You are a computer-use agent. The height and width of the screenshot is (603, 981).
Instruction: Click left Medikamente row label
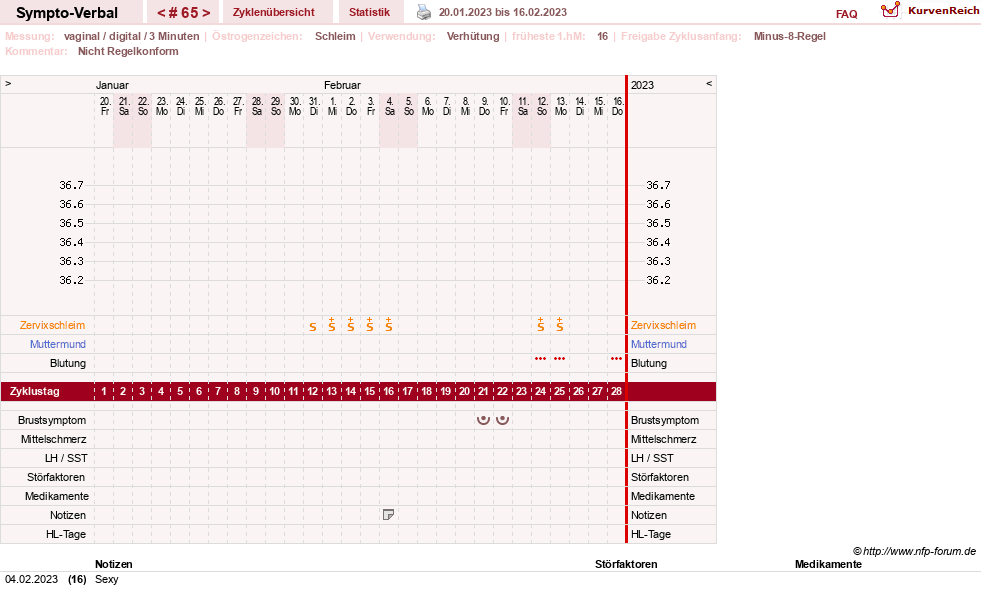57,496
